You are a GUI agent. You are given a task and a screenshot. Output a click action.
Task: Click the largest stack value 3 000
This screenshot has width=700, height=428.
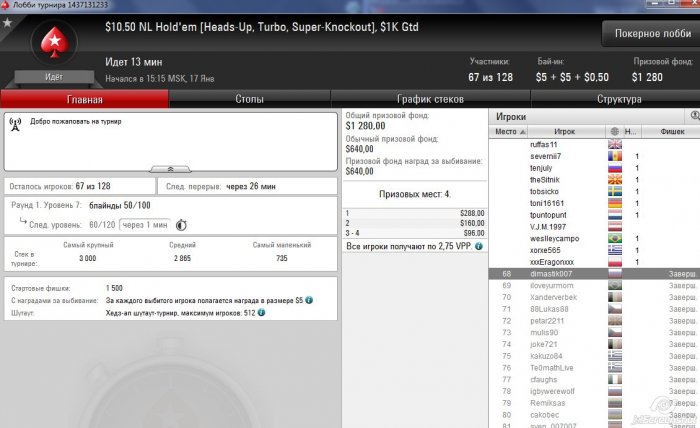pos(88,258)
